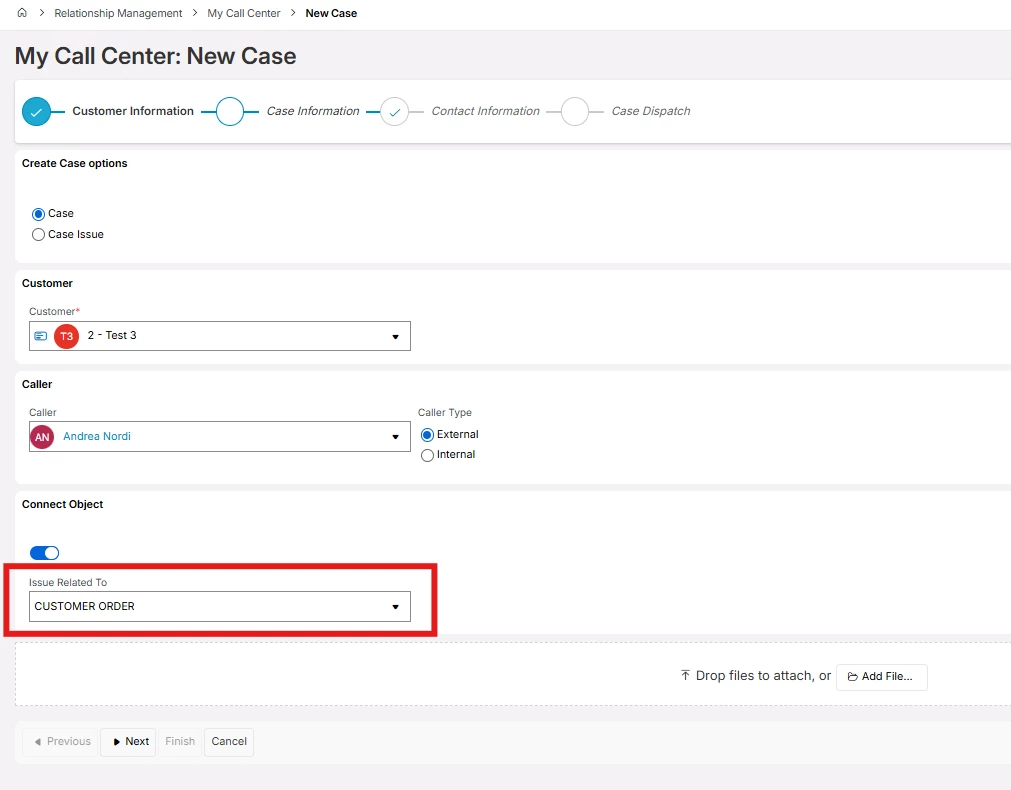
Task: Turn off the Connect Object toggle
Action: 44,553
